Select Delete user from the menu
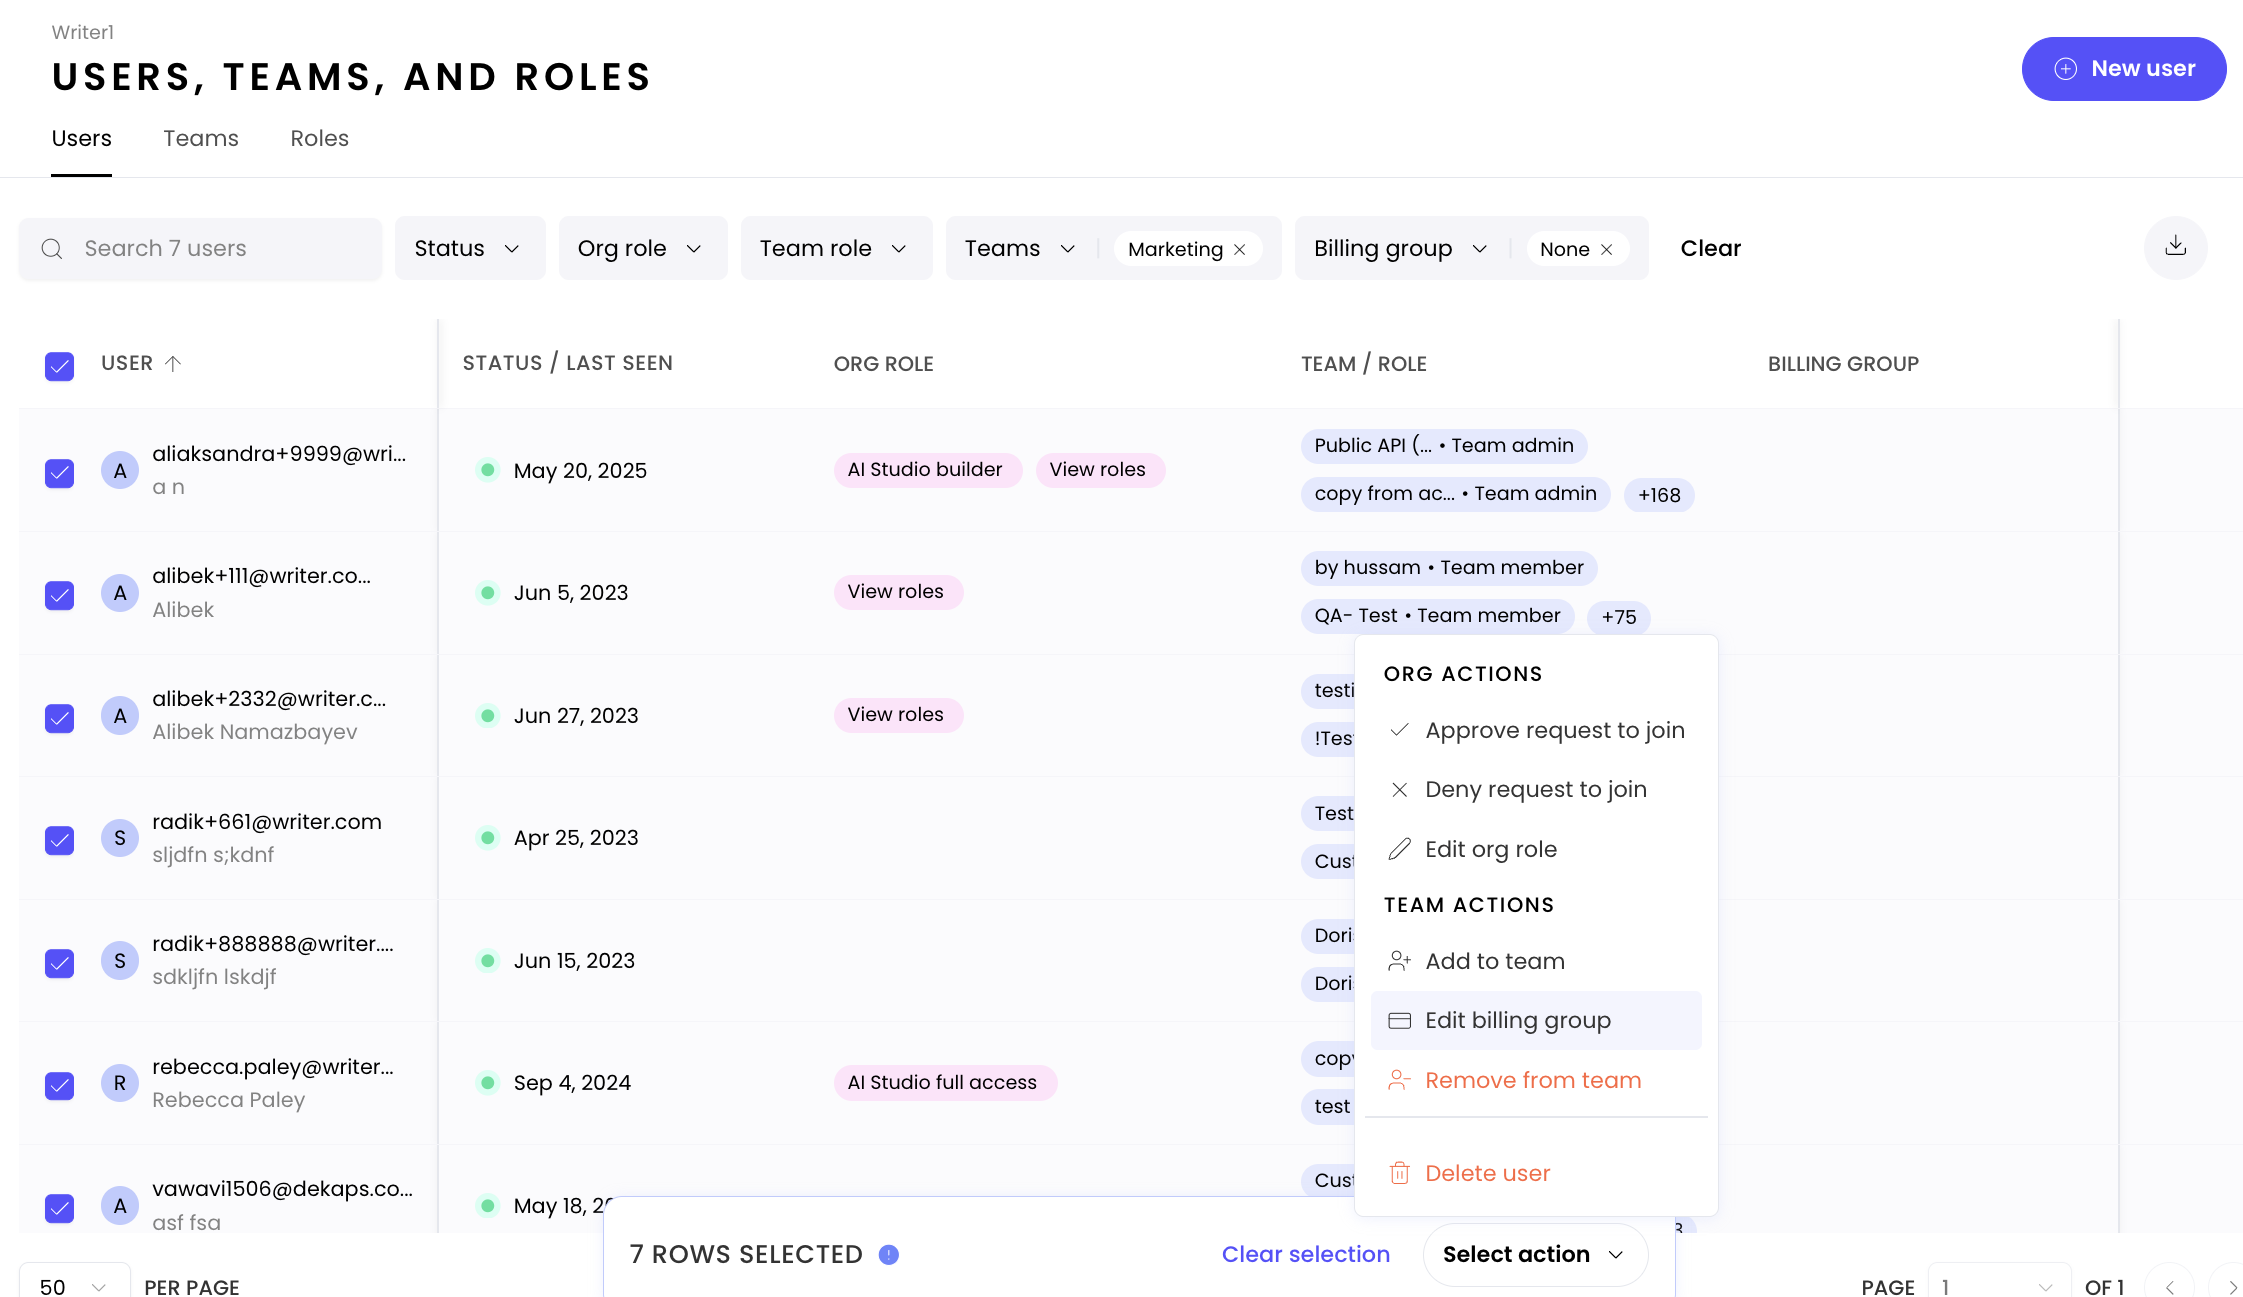Screen dimensions: 2243x1297 tap(1487, 1173)
